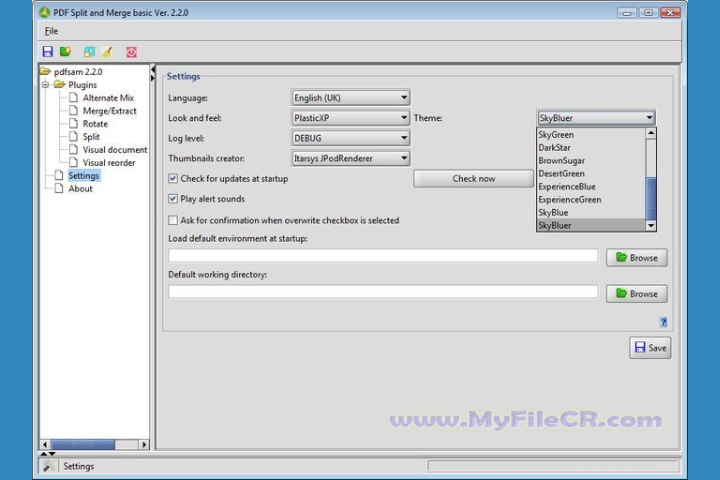Click the down arrow above status bar

click(x=52, y=454)
